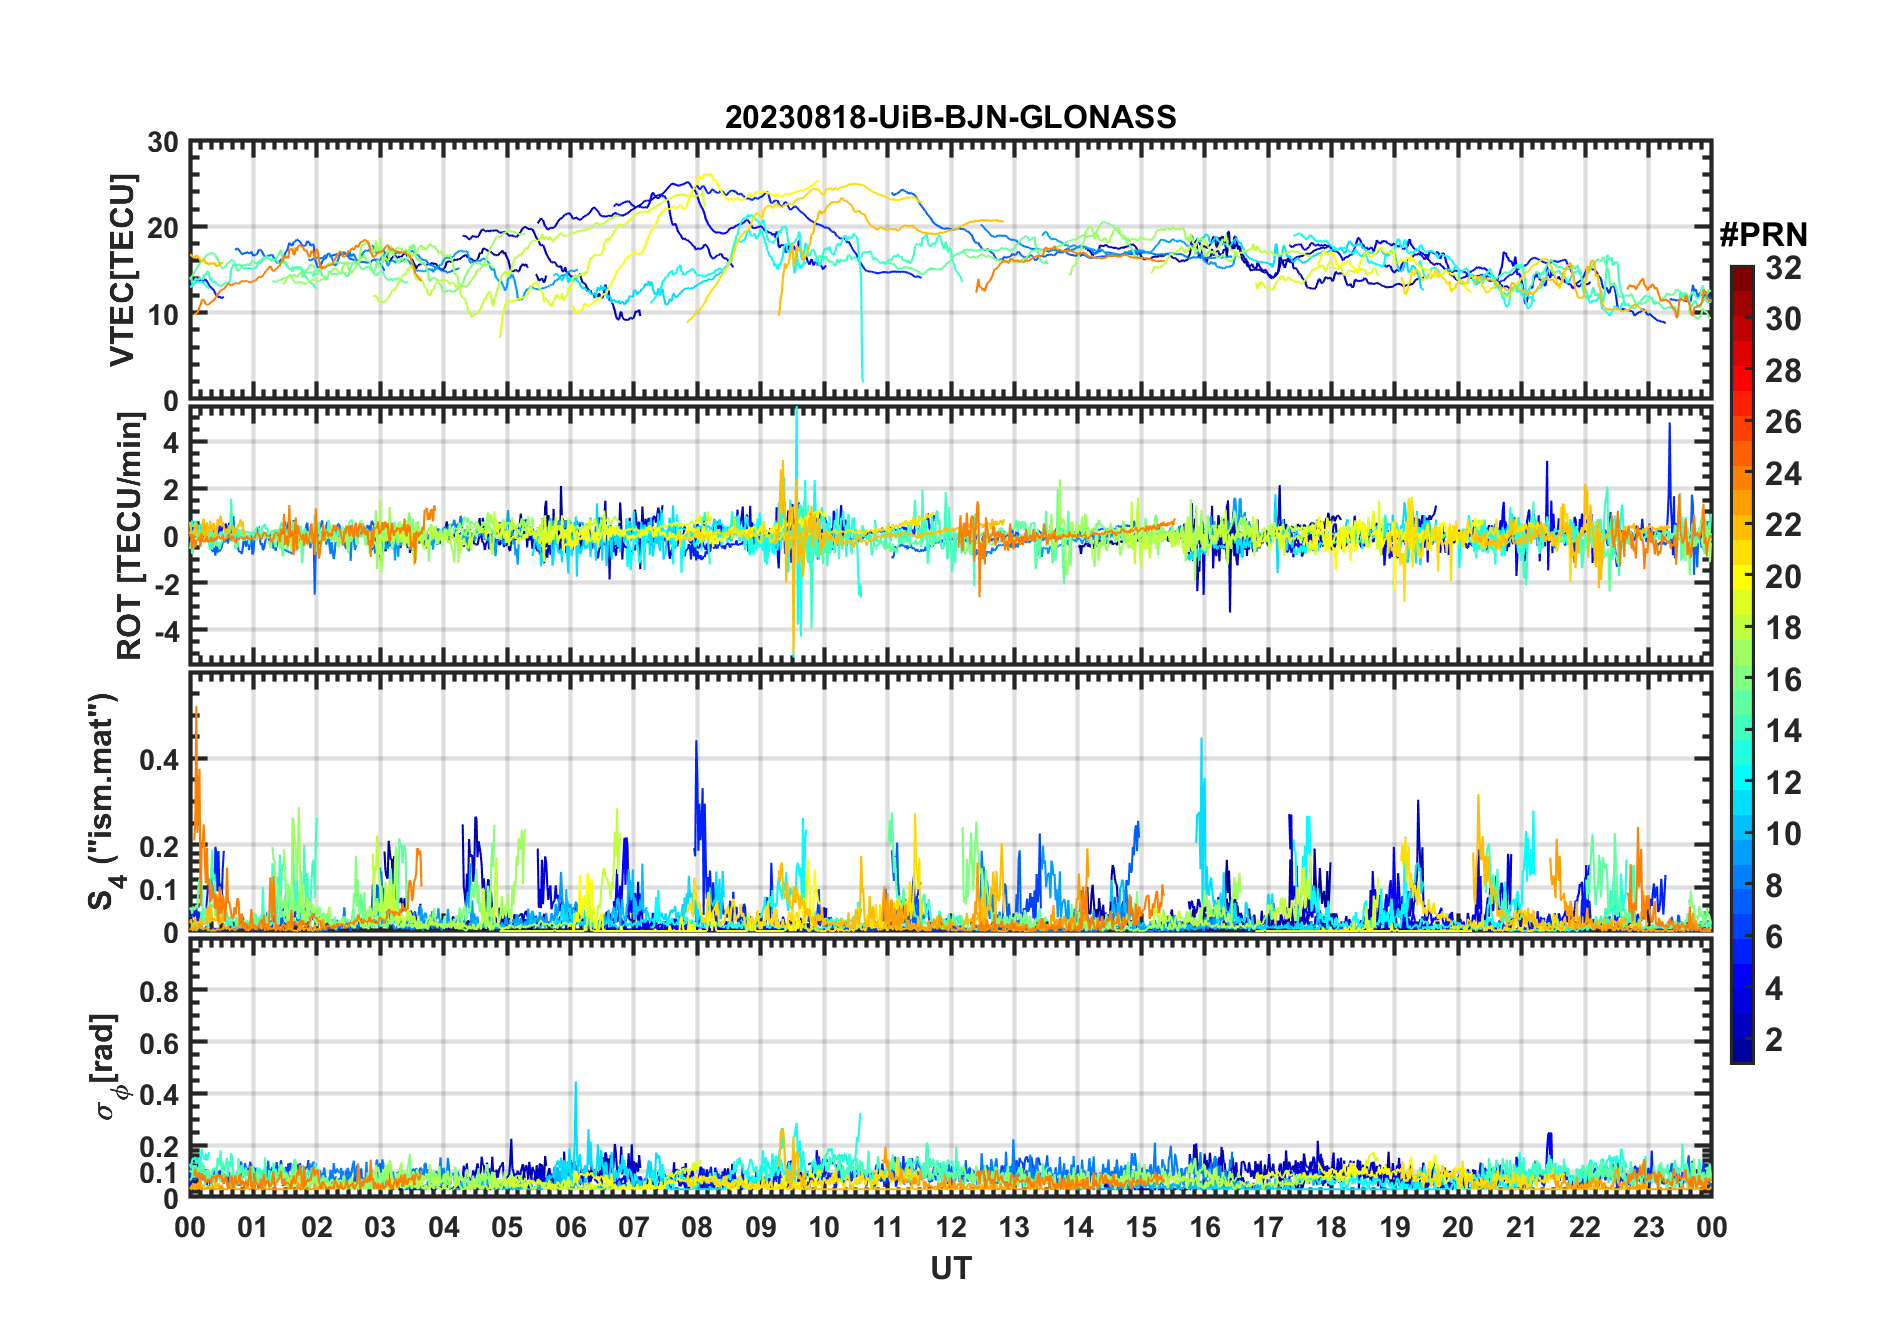Click the 18 hour tick on the UT axis
Image resolution: width=1902 pixels, height=1330 pixels.
pyautogui.click(x=1331, y=1227)
